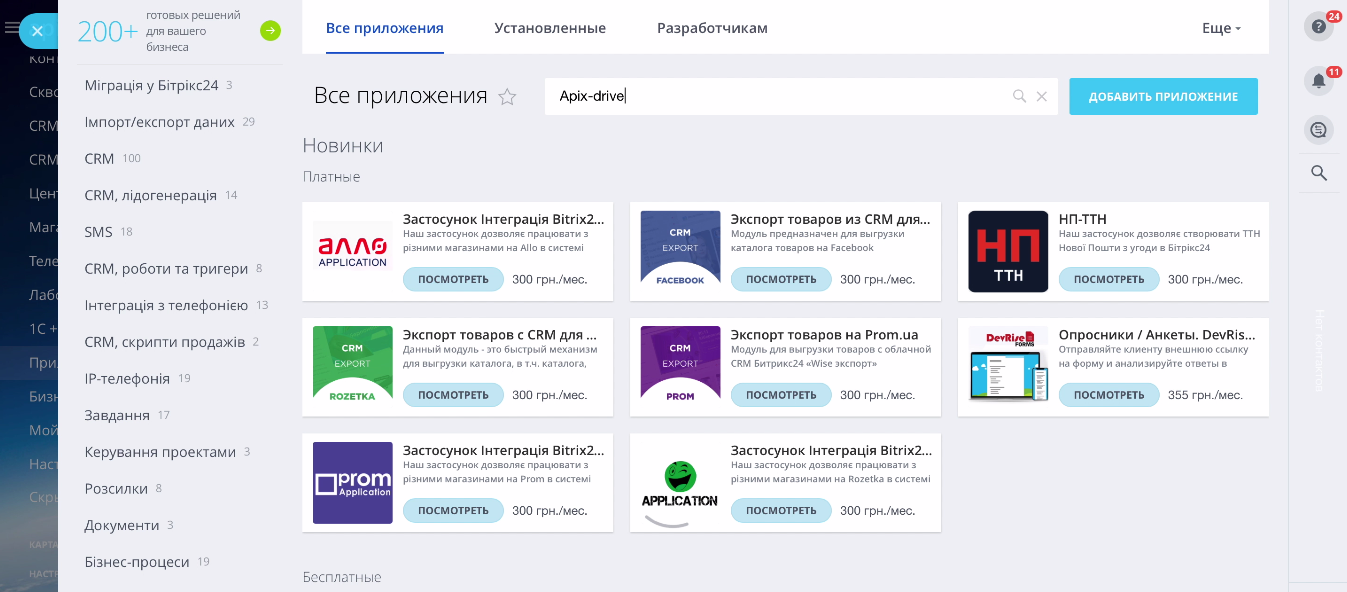
Task: Open Экспорт товаров из CRM для Facebook title
Action: coord(831,219)
